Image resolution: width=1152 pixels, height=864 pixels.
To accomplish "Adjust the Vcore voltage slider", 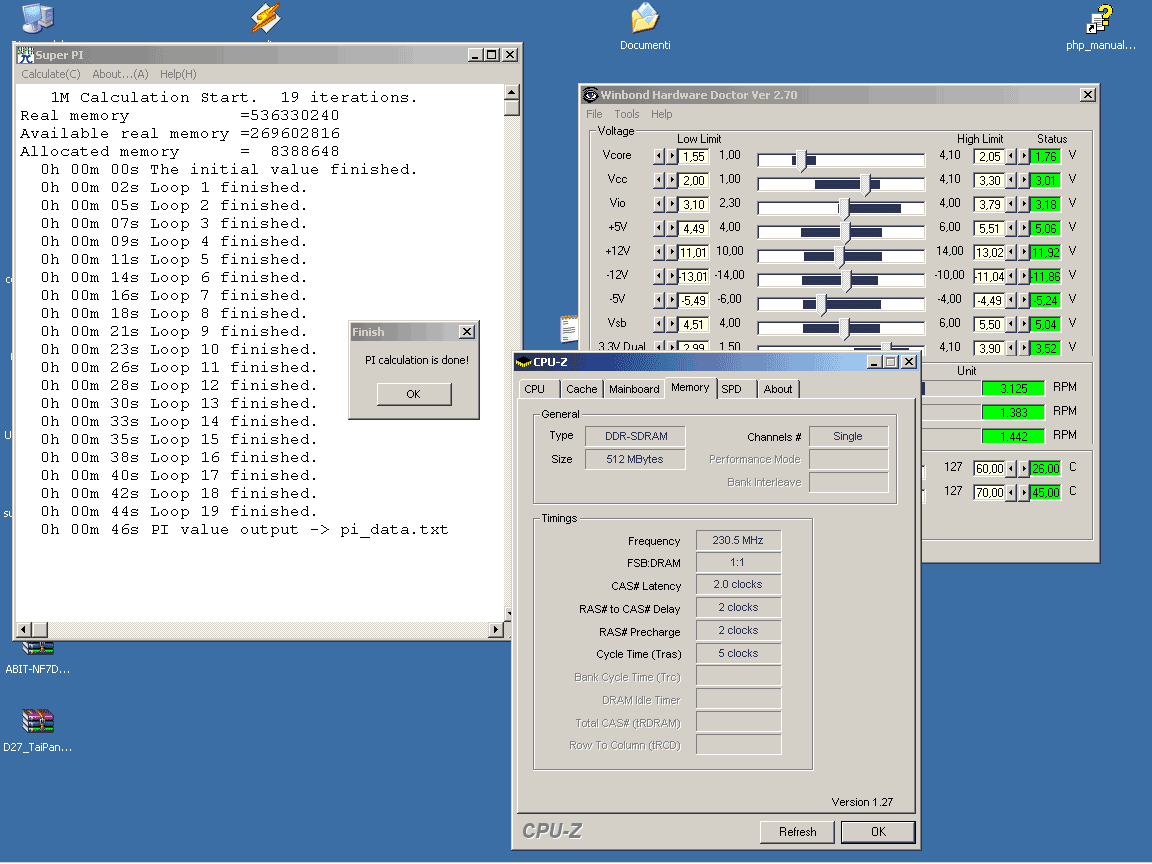I will 801,159.
